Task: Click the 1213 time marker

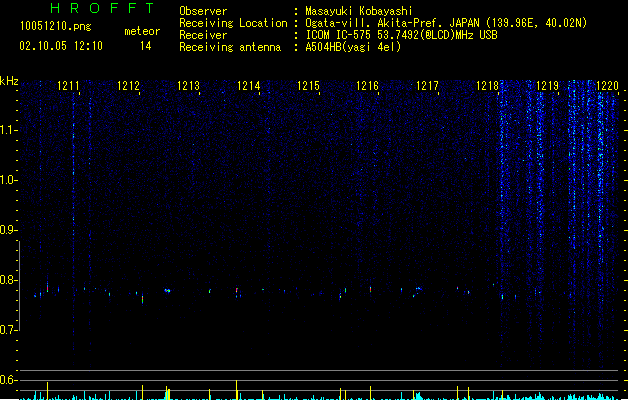Action: [188, 86]
